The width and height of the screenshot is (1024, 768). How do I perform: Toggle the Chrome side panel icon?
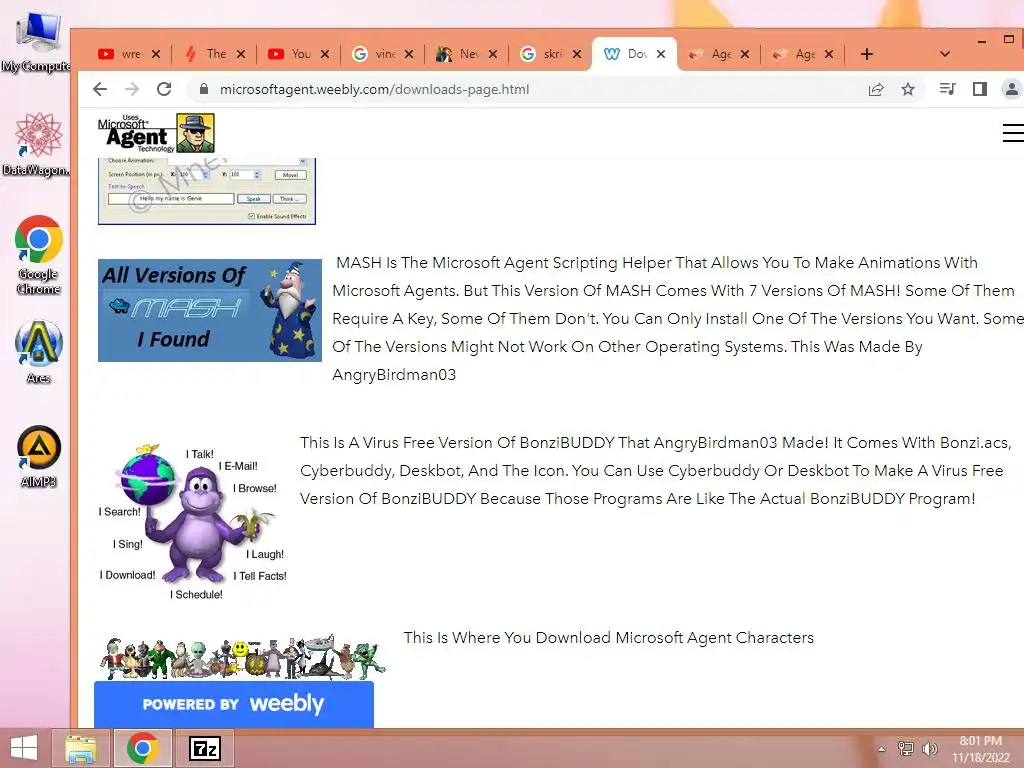coord(980,89)
